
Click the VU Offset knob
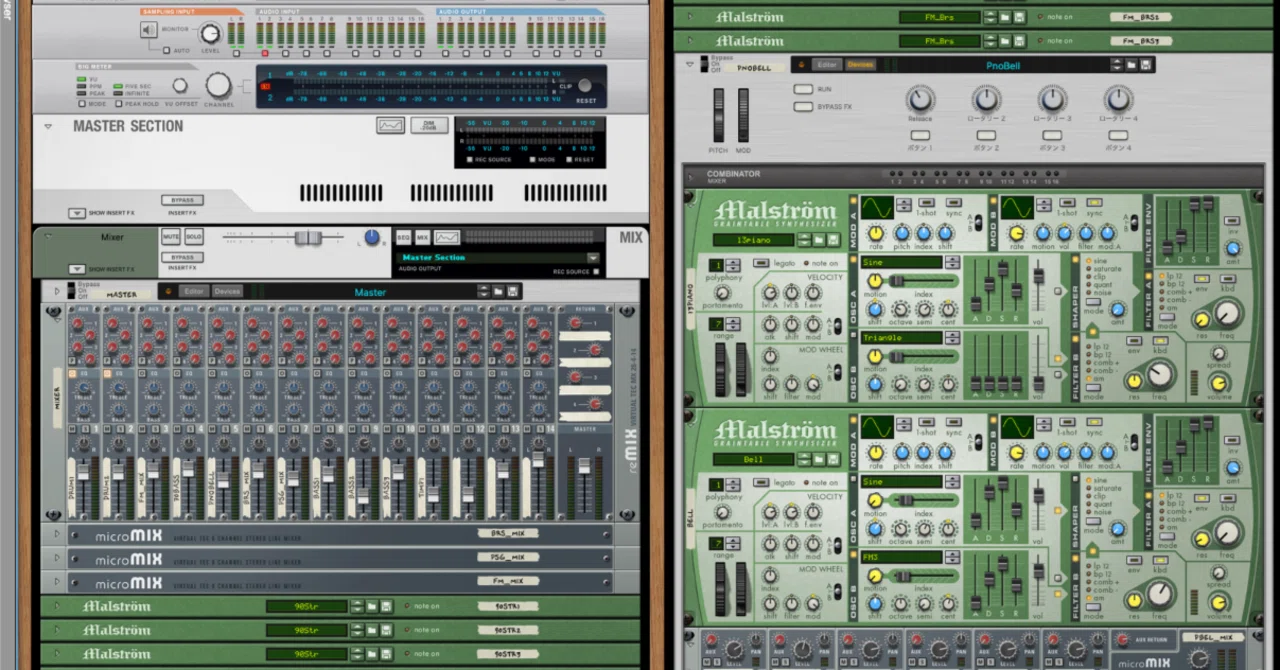180,87
